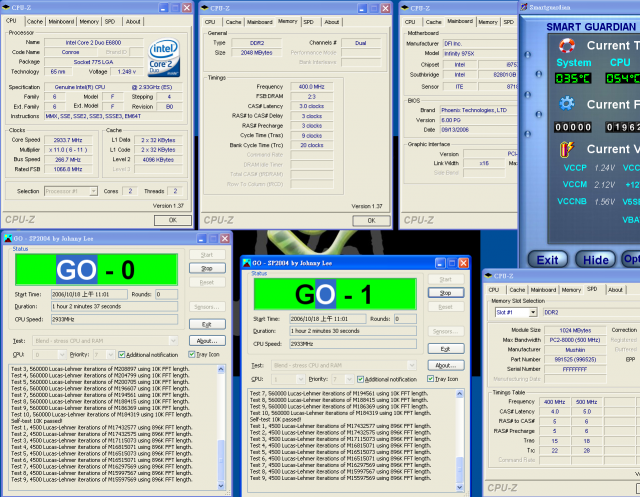Select Memory tab in CPU-Z SPD window
The width and height of the screenshot is (640, 497).
point(571,290)
